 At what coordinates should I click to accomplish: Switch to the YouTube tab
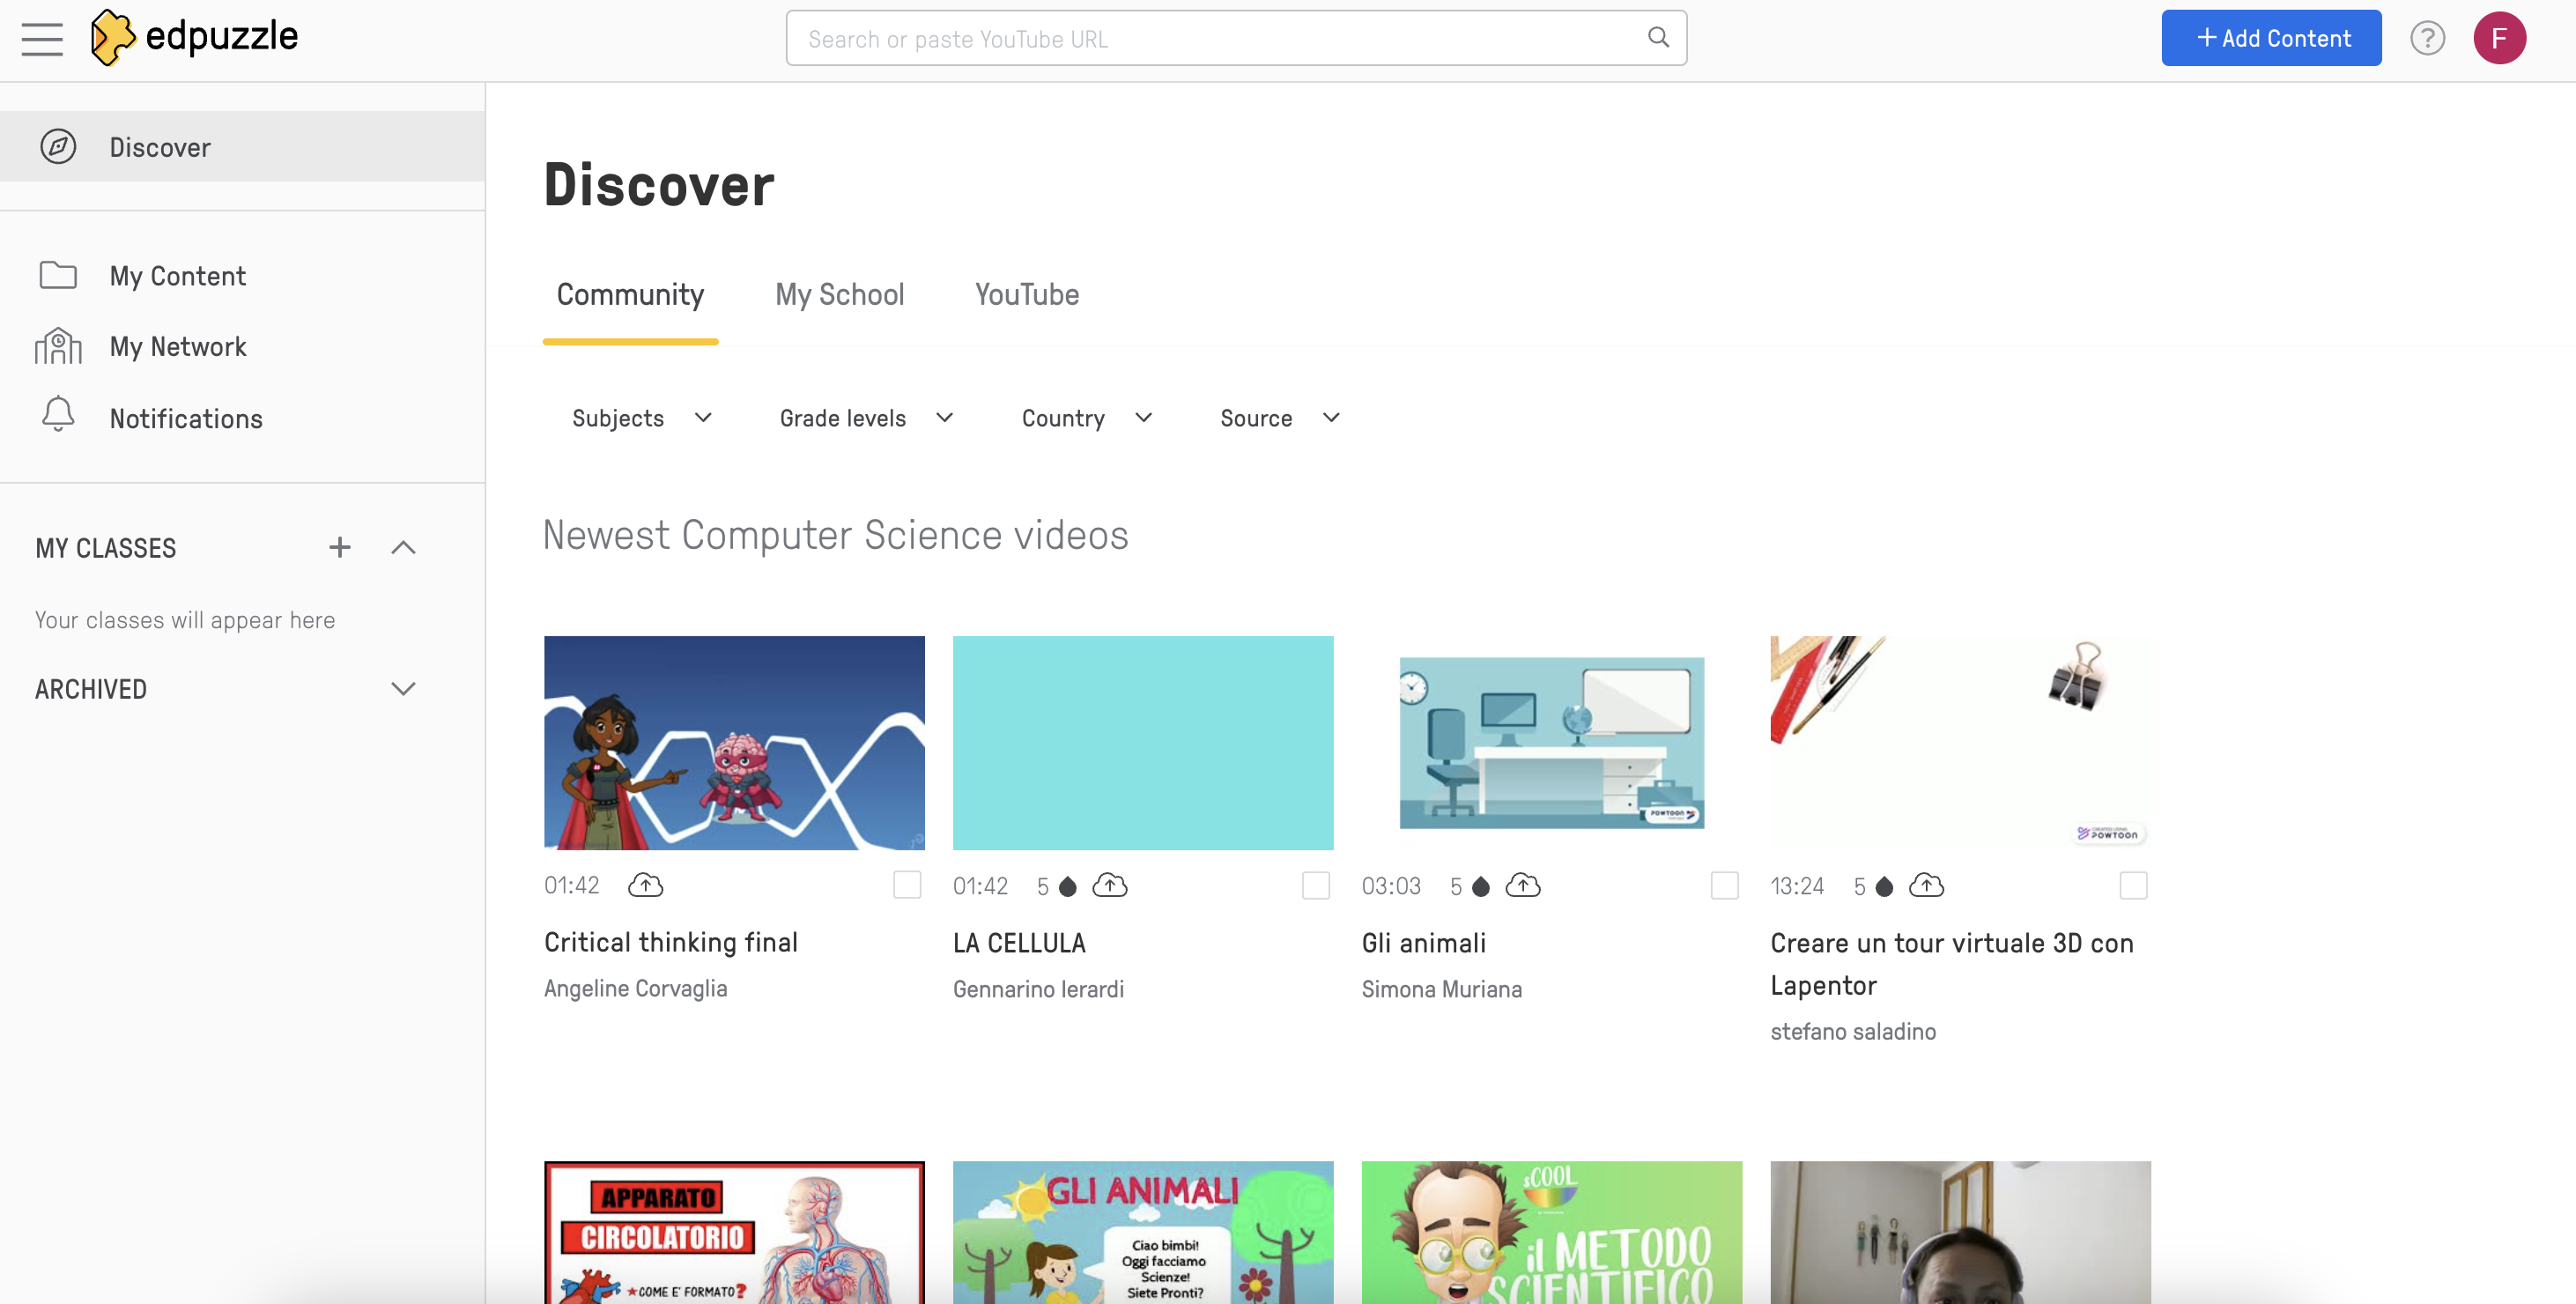pos(1026,294)
